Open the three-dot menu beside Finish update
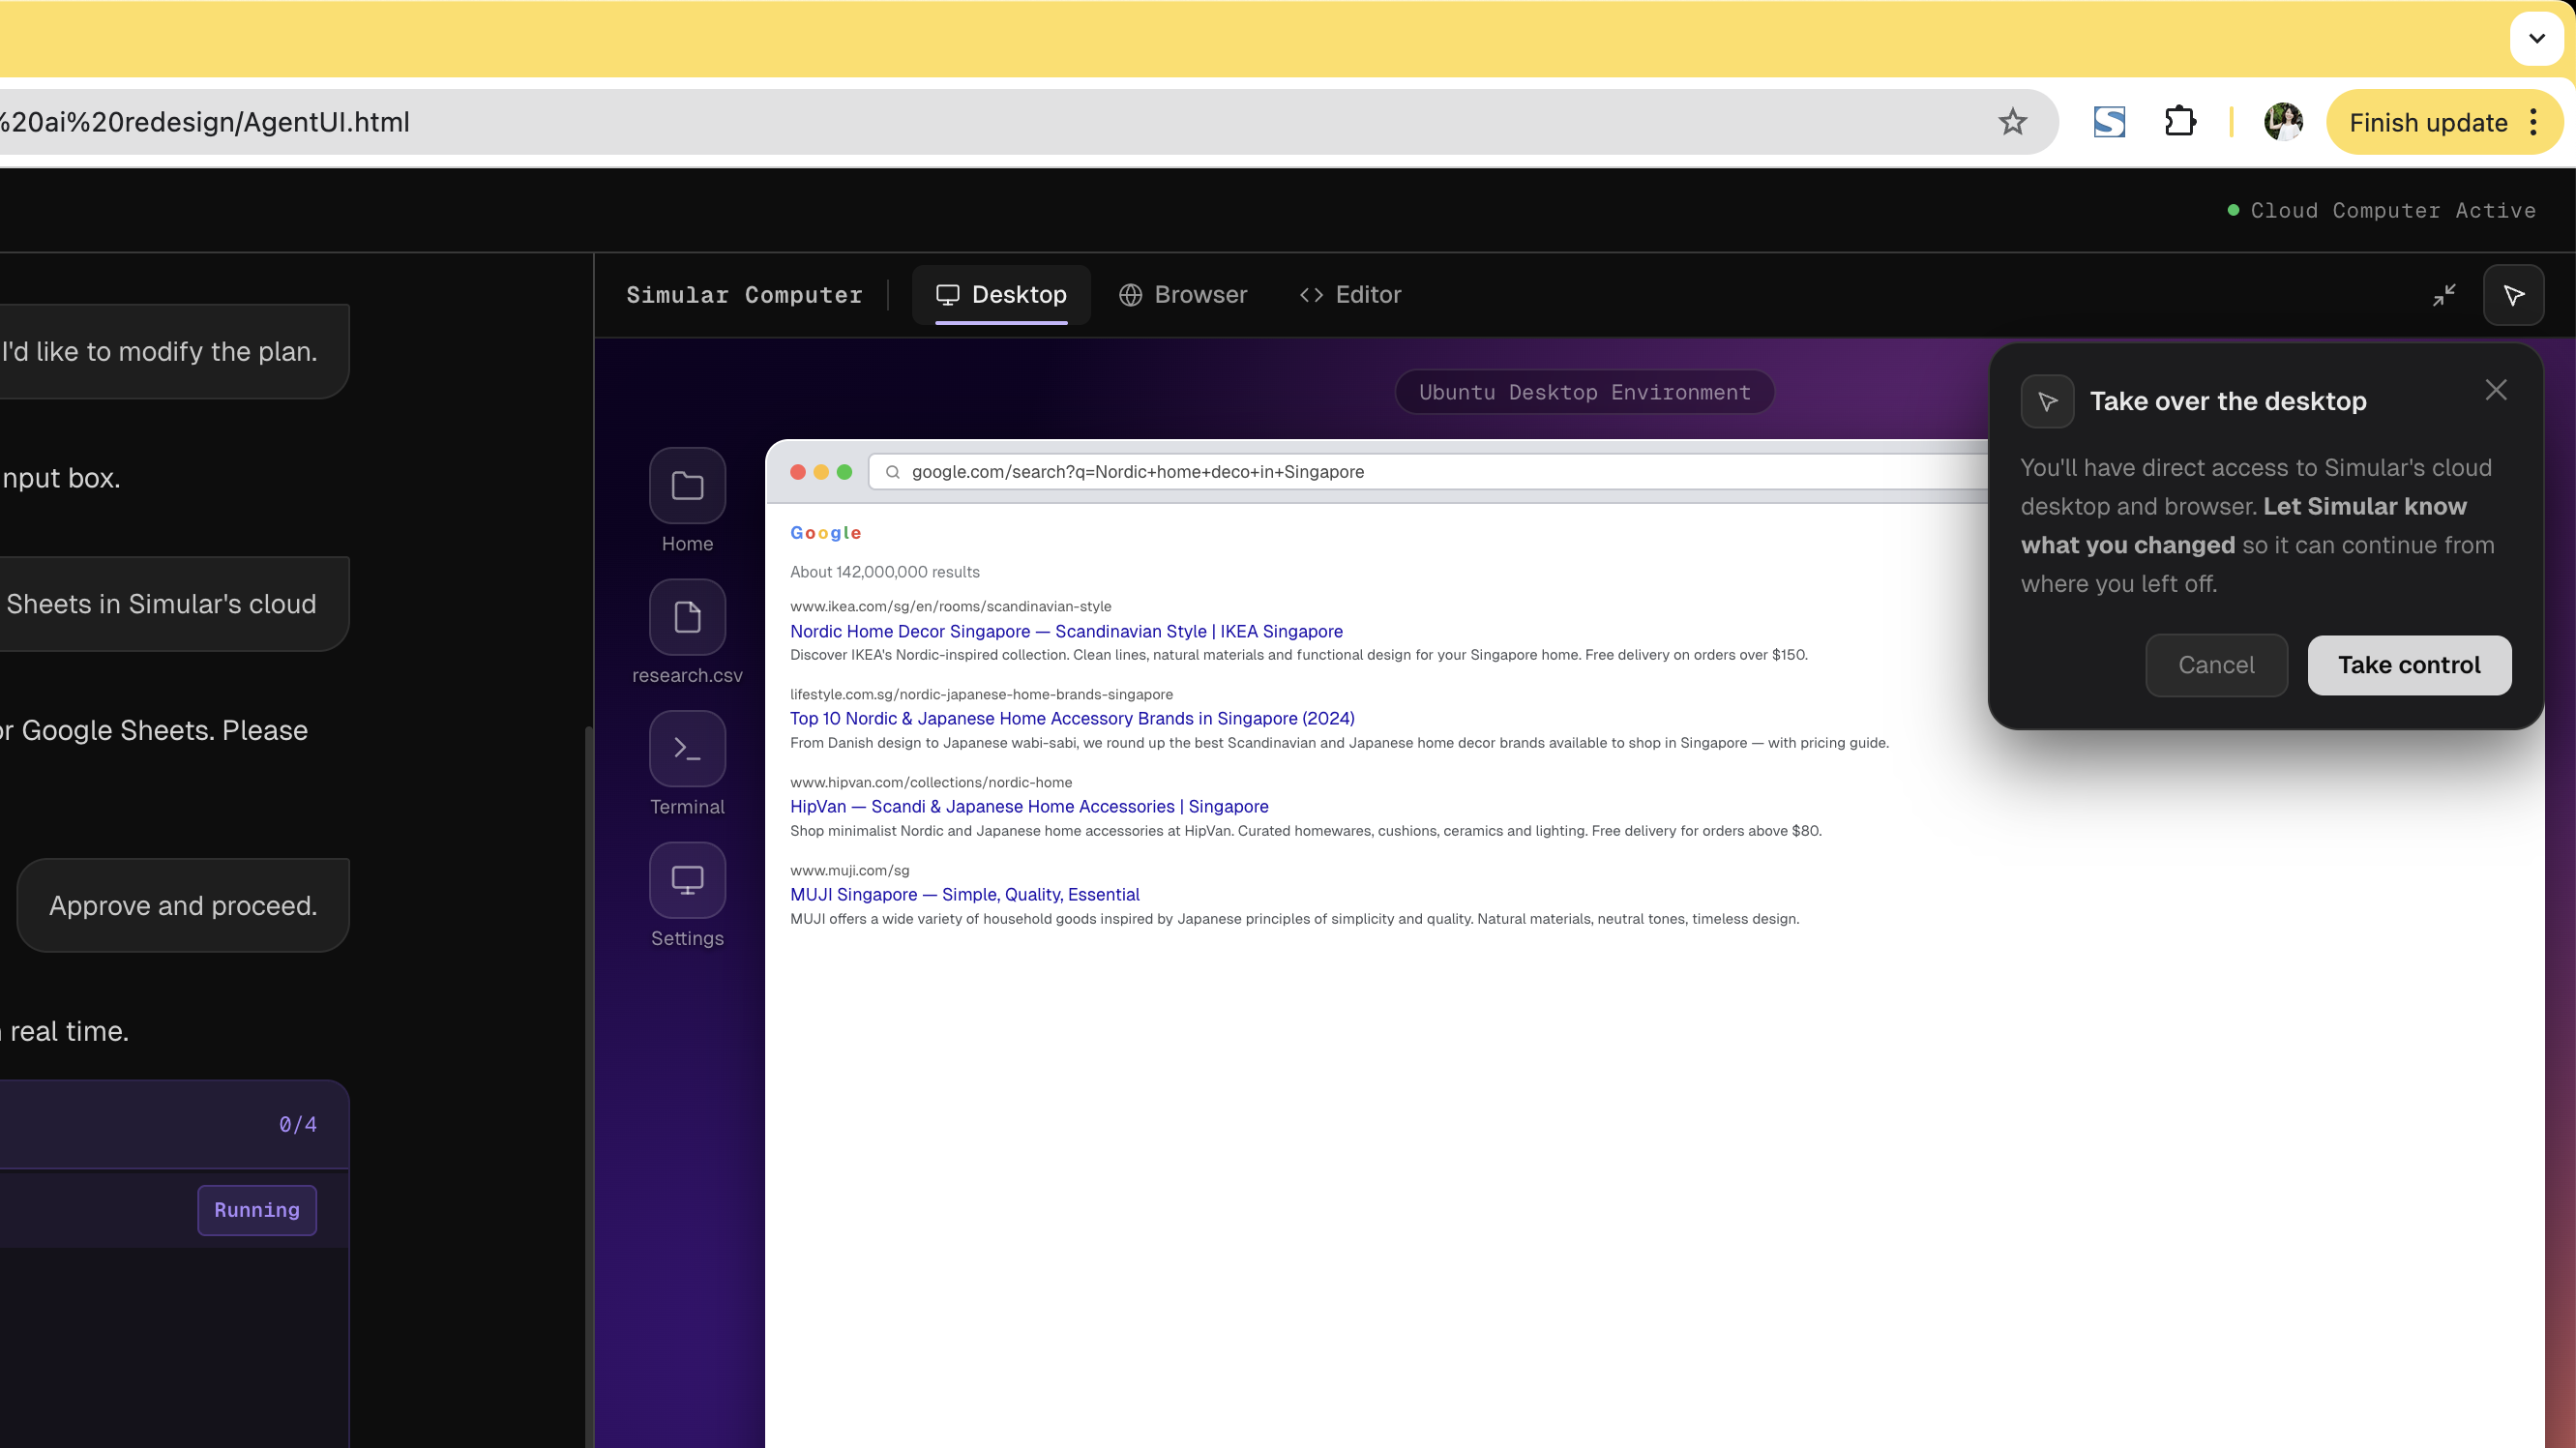 [x=2532, y=122]
